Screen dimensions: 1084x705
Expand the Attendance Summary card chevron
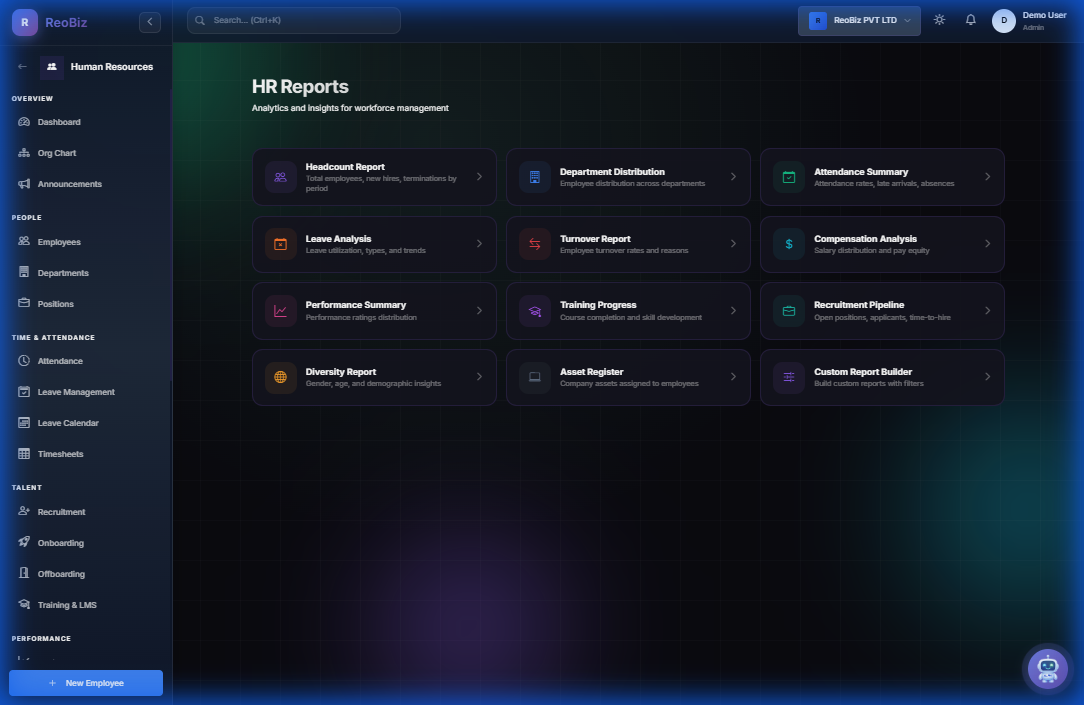987,177
